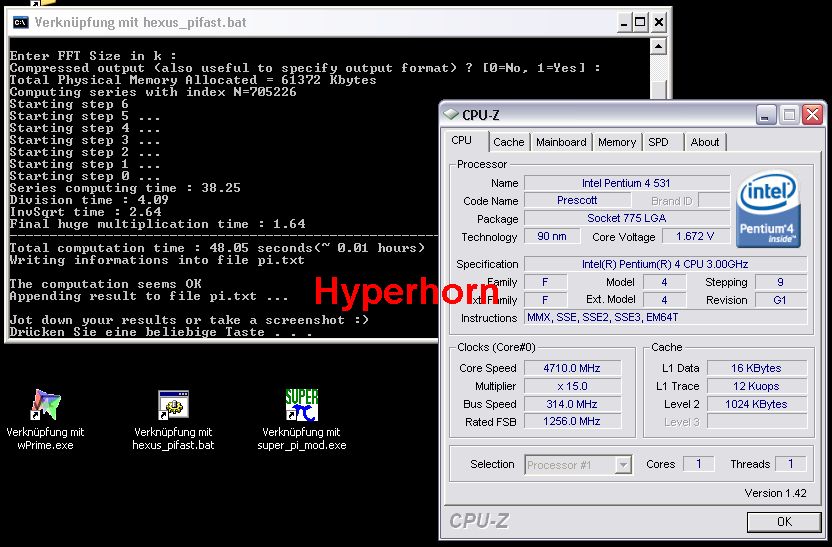Maximize the hexus_pifast.bat command window
Viewport: 832px width, 547px height.
[x=640, y=22]
